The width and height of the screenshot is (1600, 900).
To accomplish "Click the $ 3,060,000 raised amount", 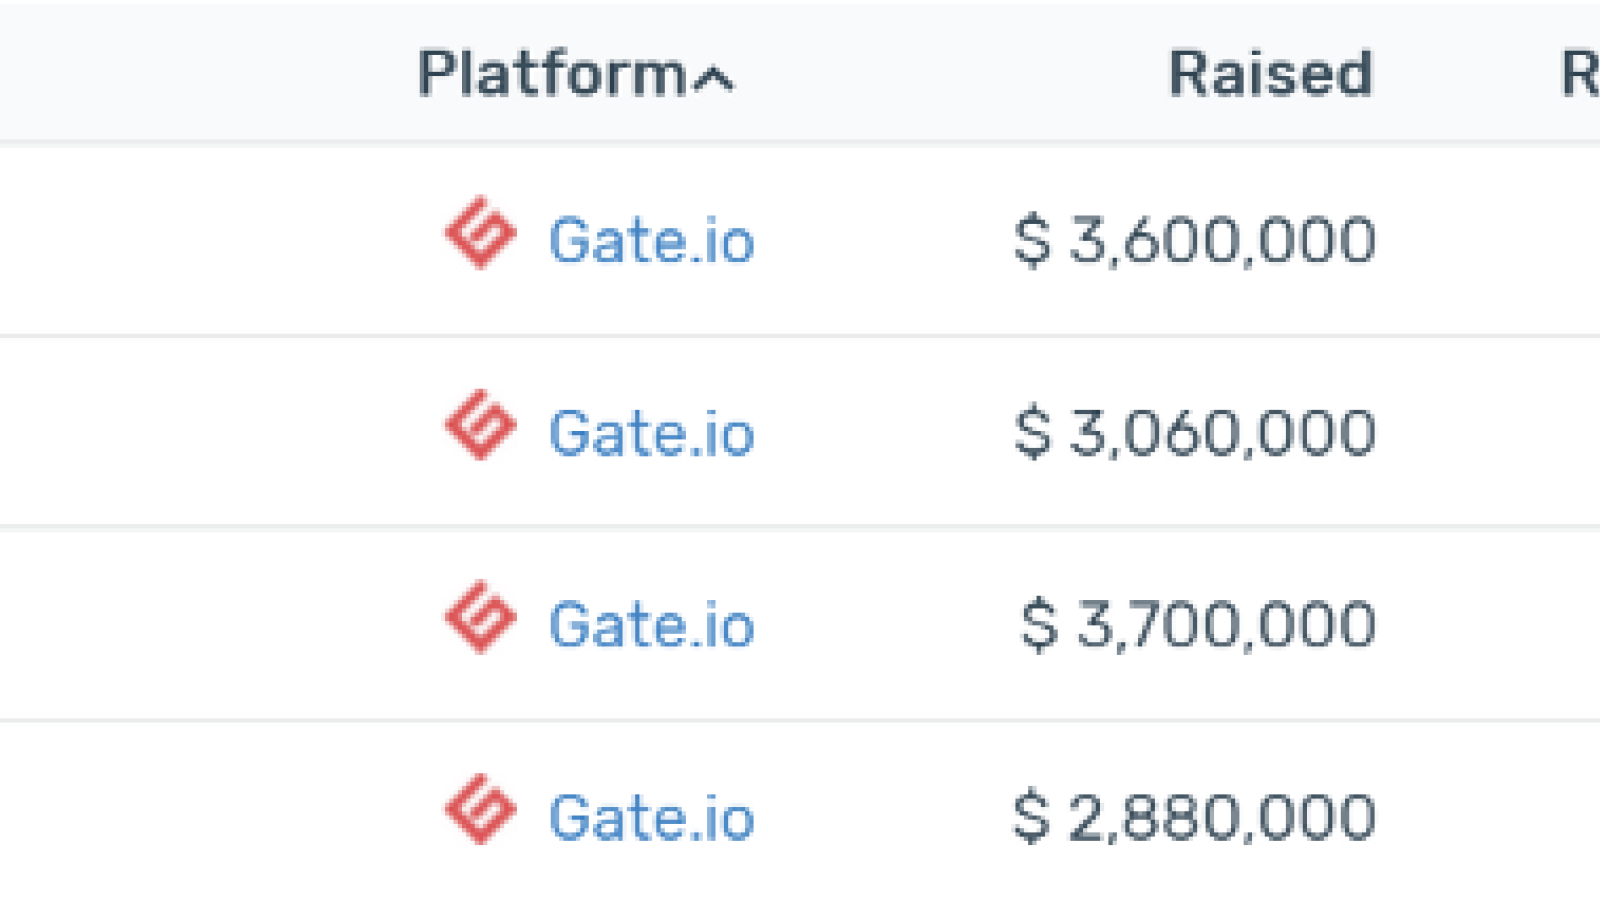I will 1195,433.
